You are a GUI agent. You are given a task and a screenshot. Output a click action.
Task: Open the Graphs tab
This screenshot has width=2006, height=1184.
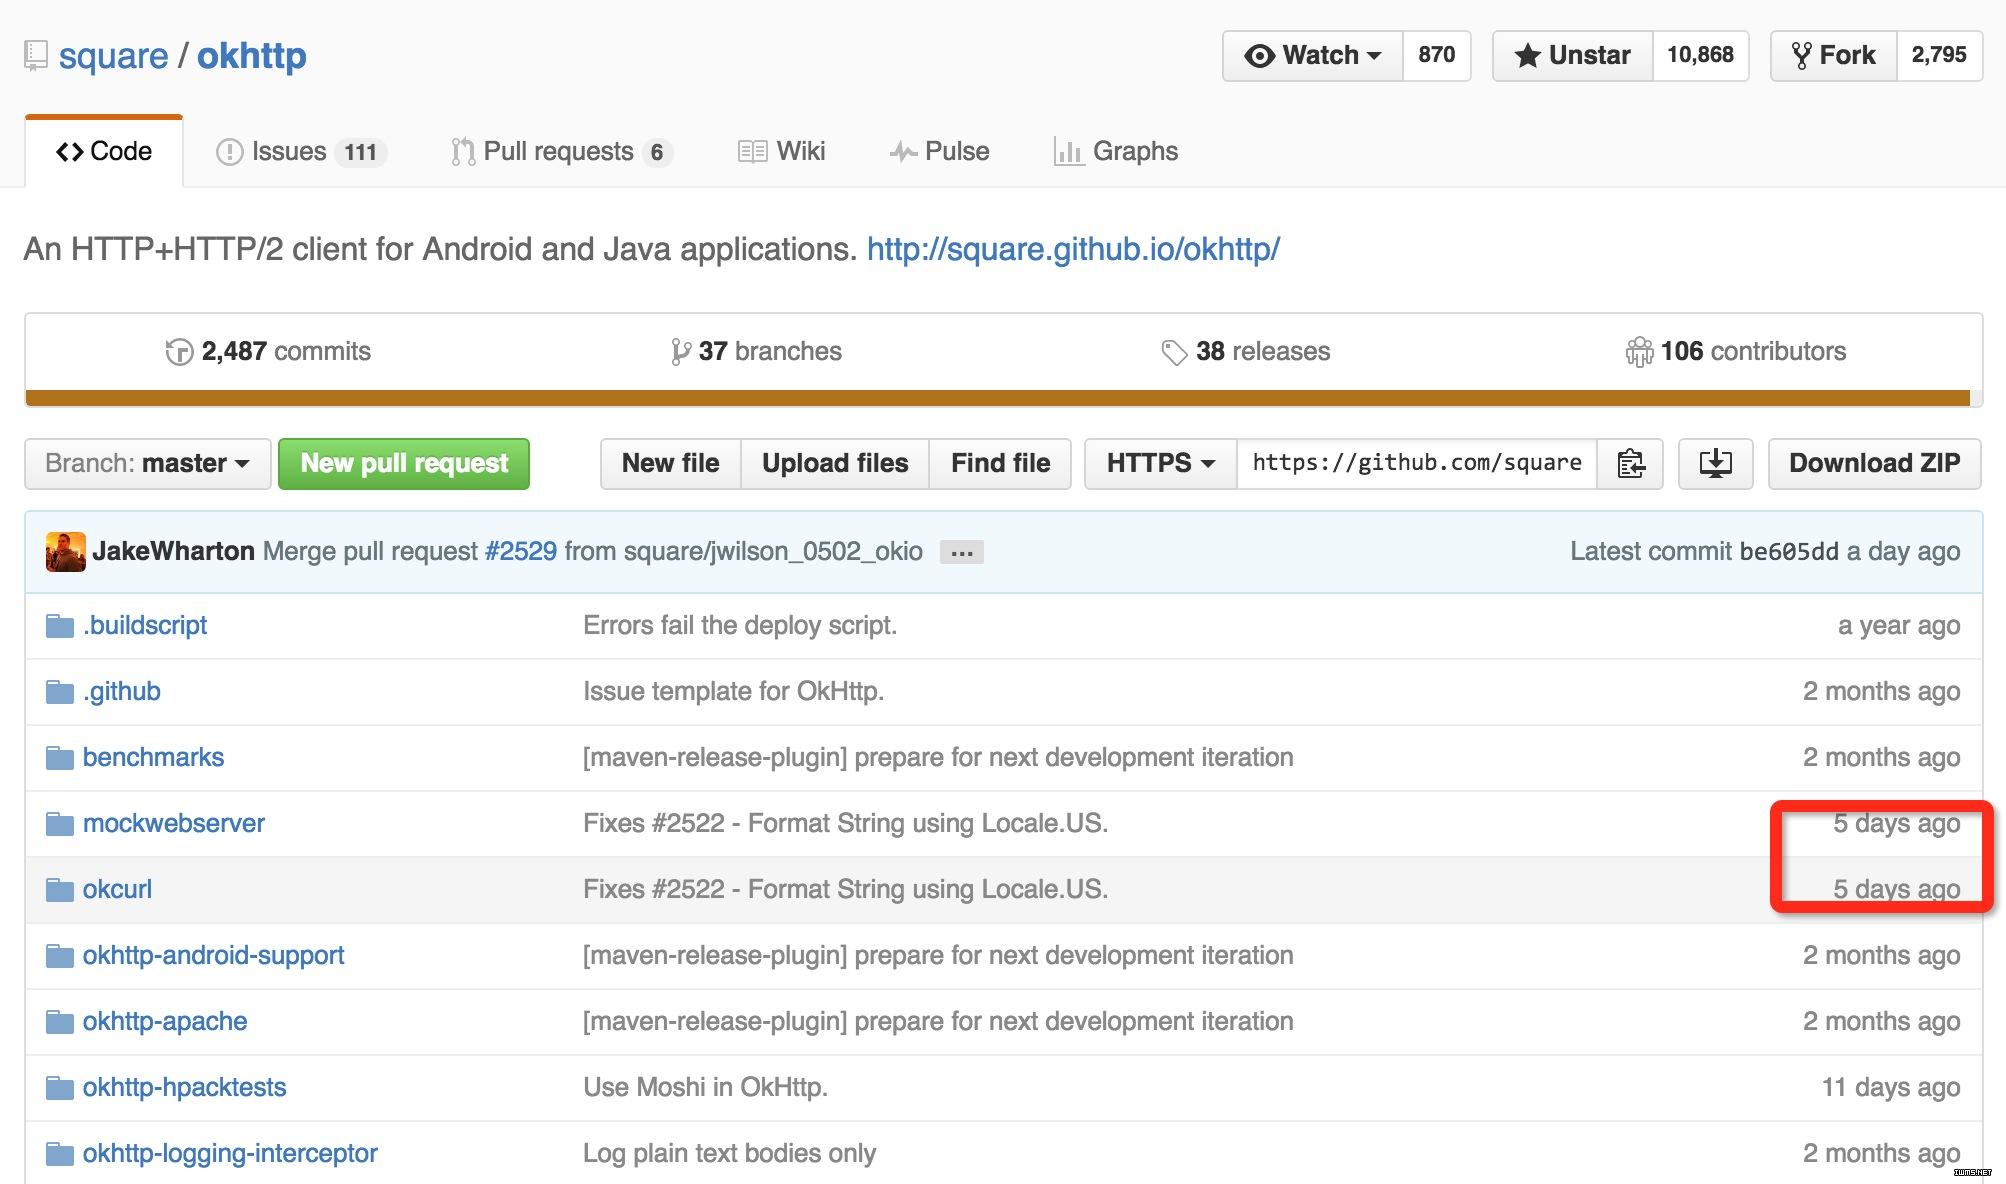click(x=1116, y=151)
